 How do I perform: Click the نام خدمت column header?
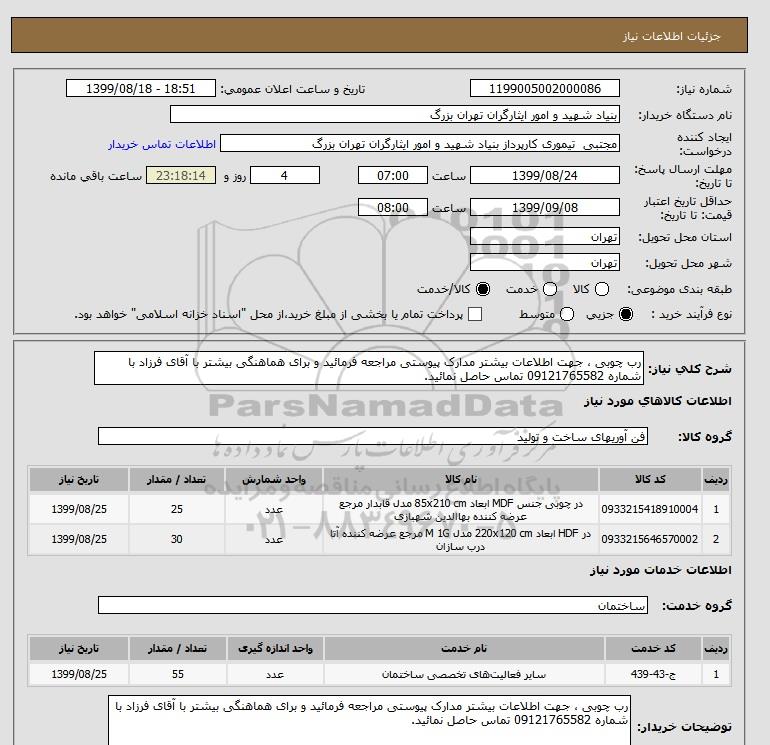click(464, 648)
